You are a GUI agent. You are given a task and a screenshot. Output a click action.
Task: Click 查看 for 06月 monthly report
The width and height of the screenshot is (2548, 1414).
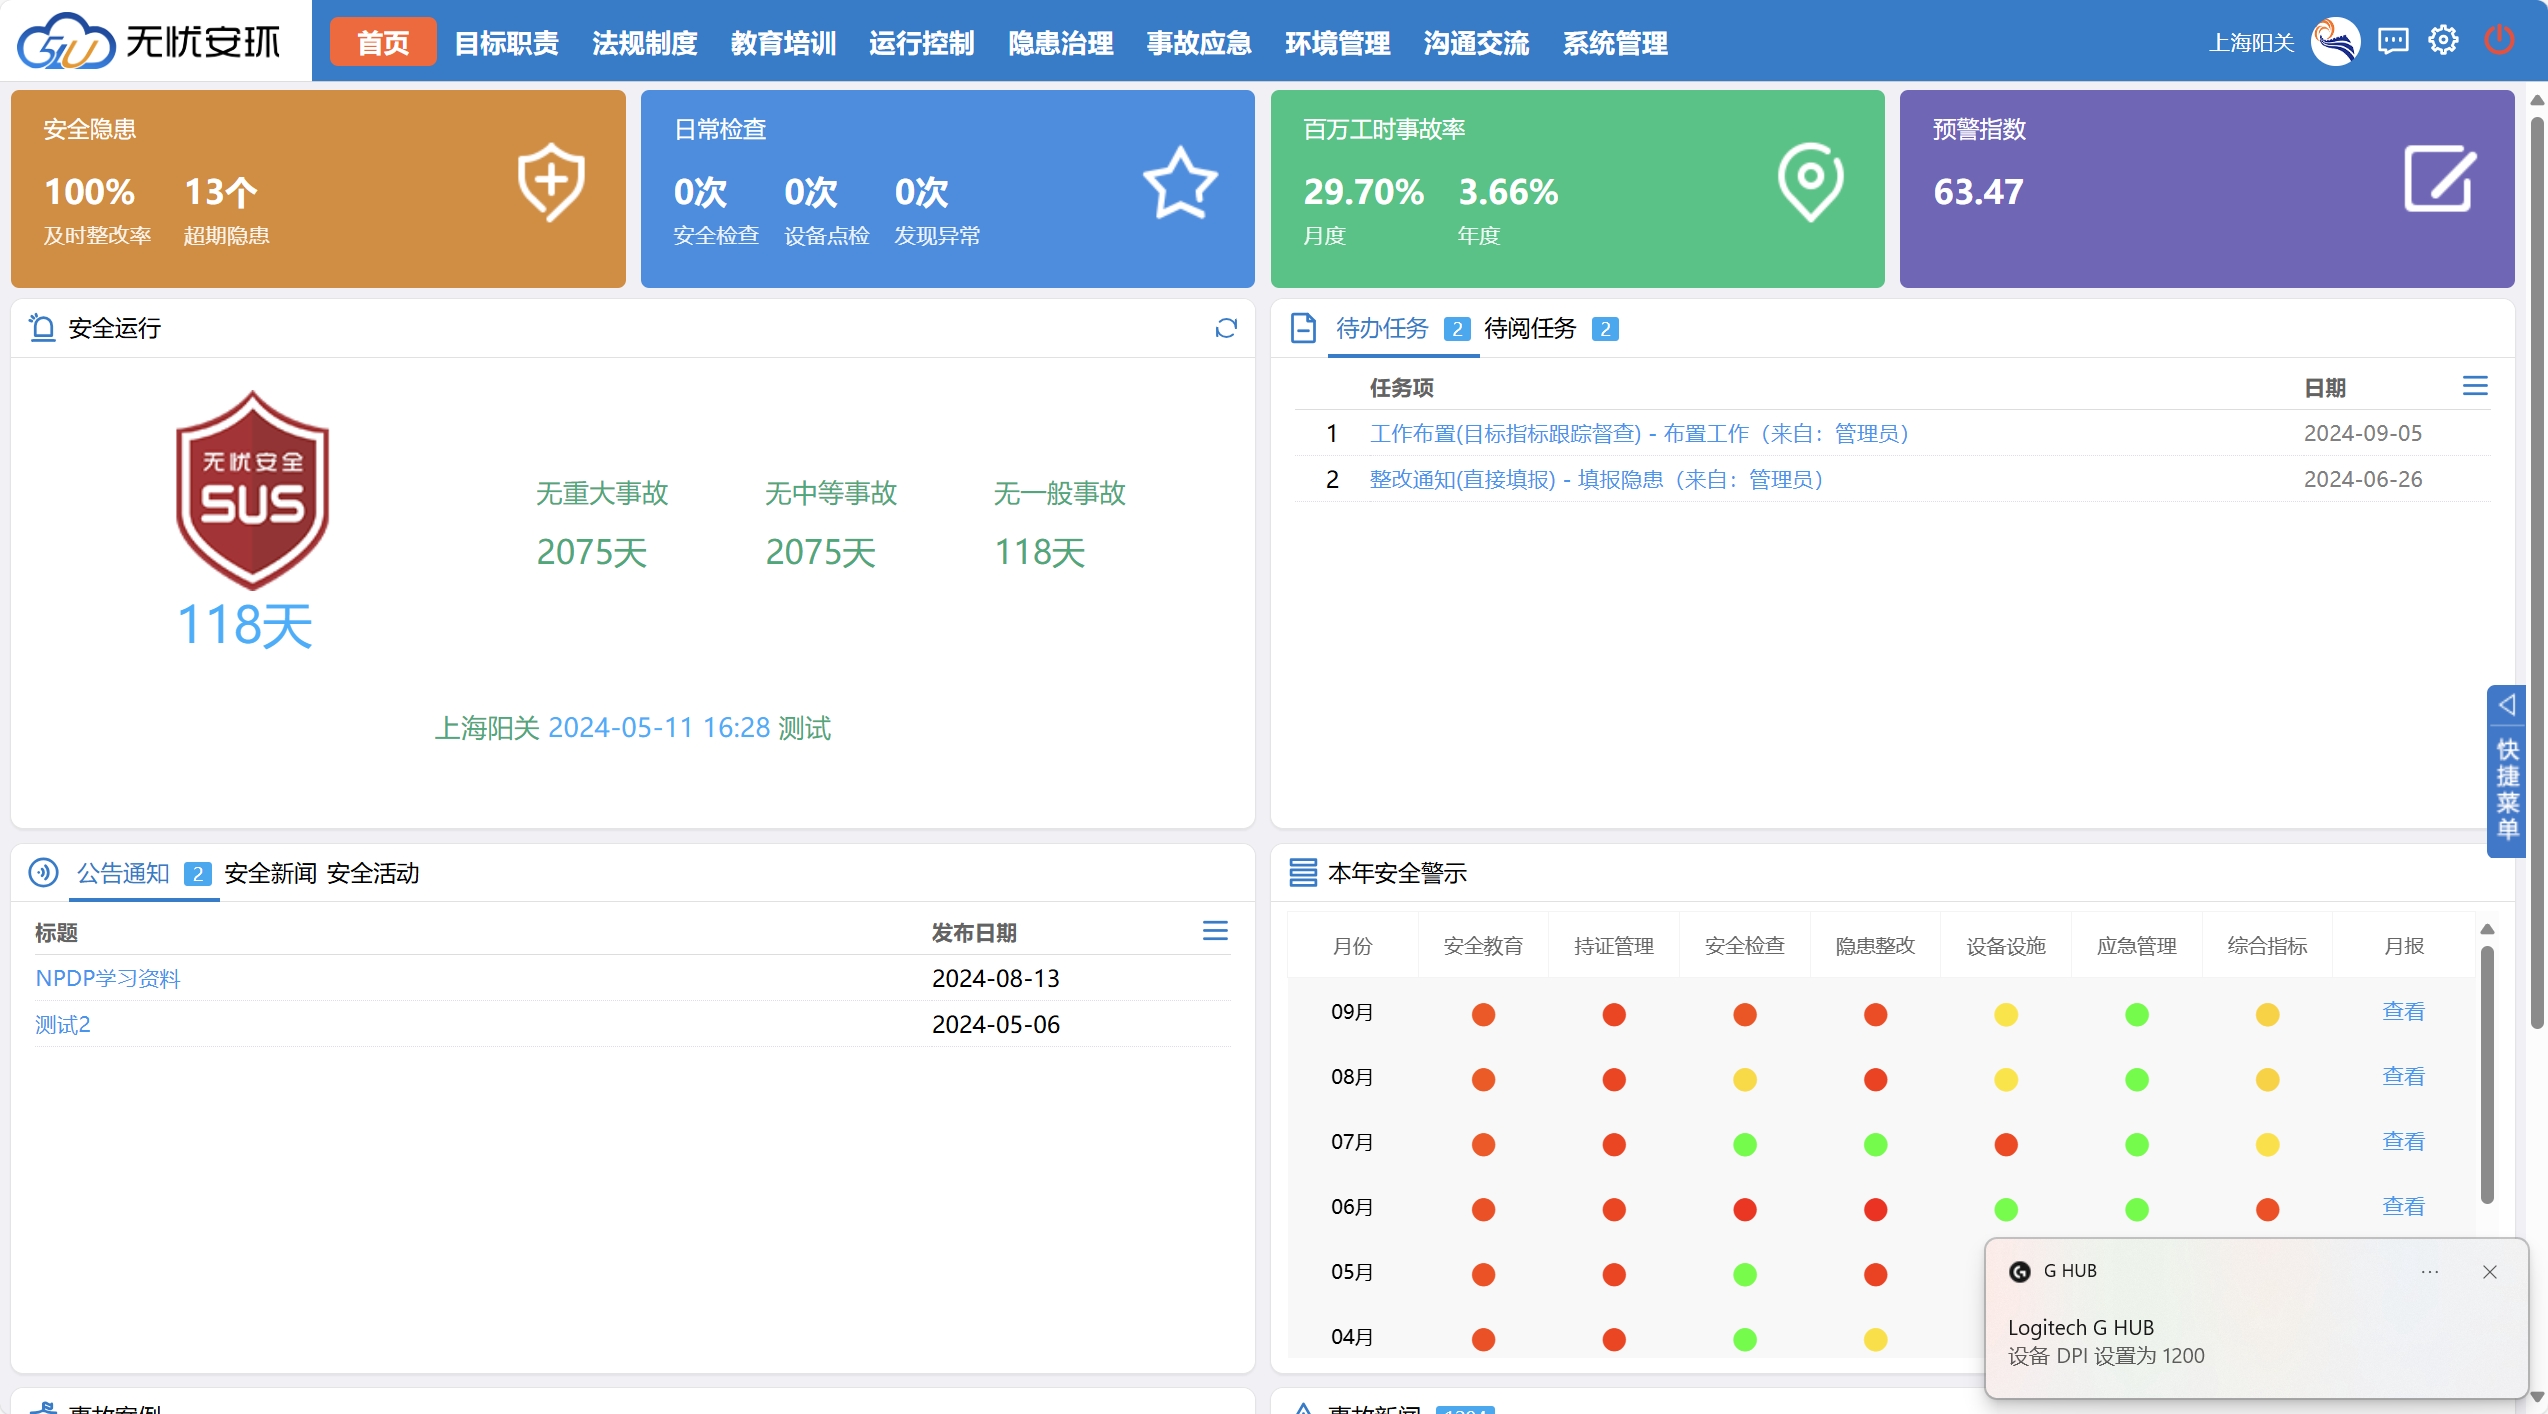coord(2403,1206)
